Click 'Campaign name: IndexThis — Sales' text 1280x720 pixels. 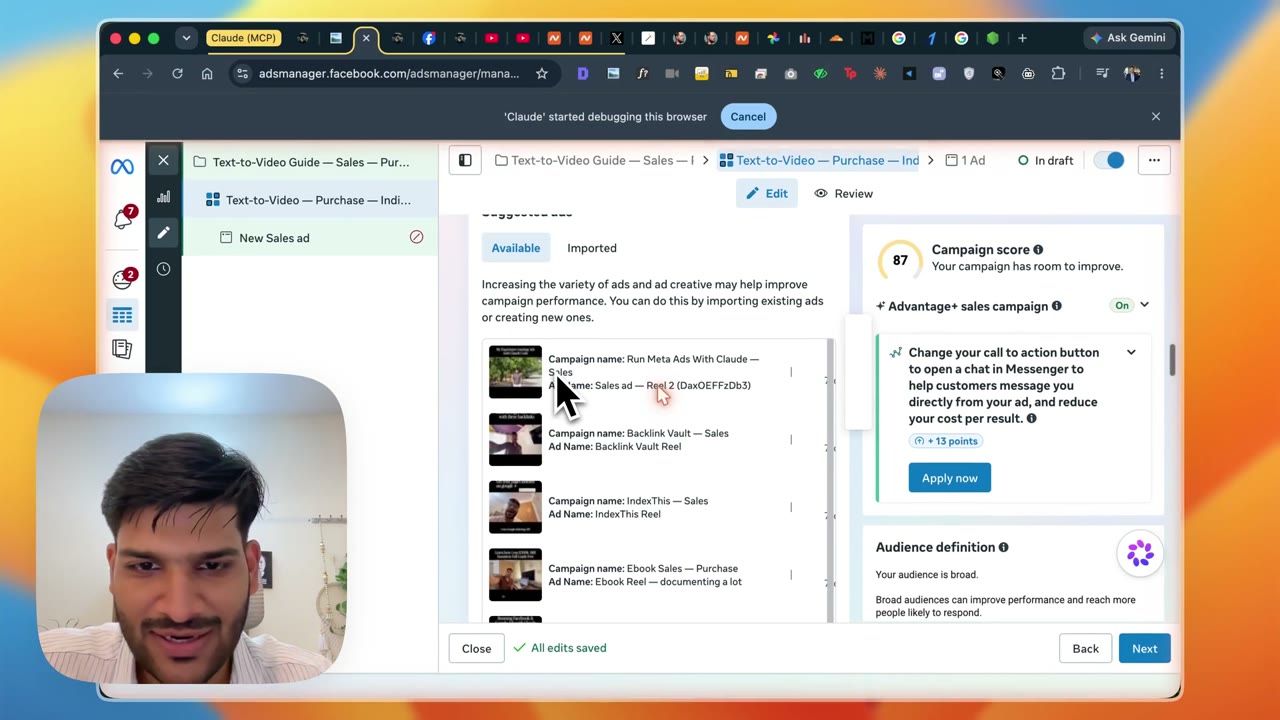[x=628, y=501]
